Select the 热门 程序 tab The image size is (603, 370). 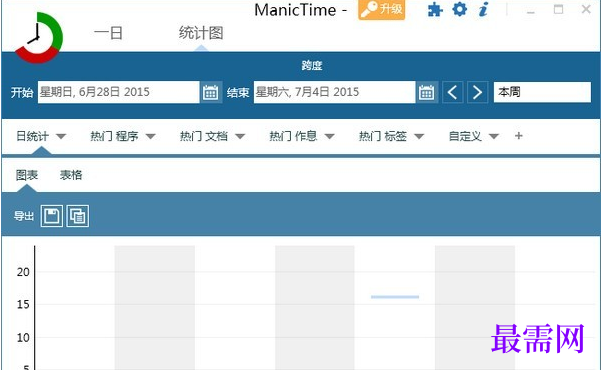114,136
